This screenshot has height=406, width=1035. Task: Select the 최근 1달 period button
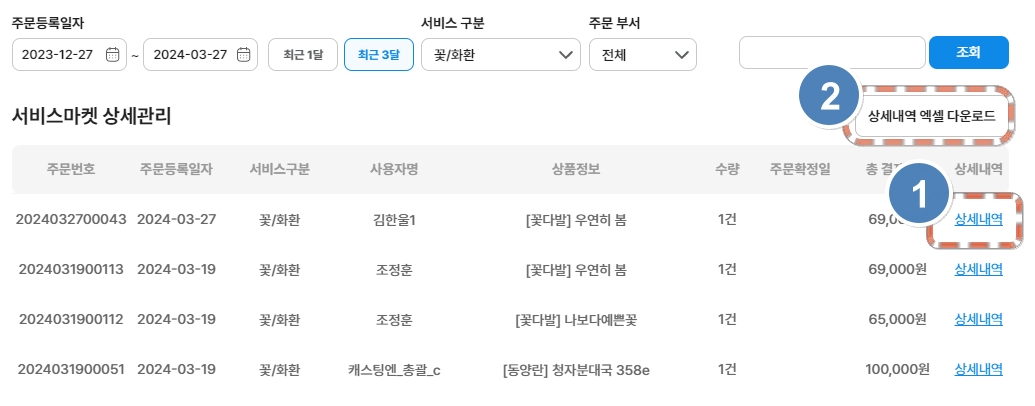pos(303,54)
